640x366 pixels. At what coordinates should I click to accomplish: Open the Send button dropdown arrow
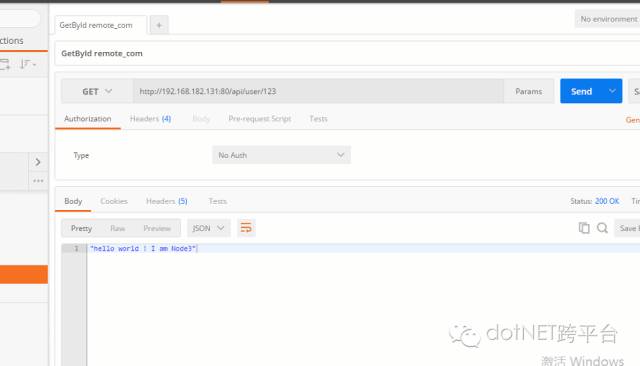click(x=612, y=91)
